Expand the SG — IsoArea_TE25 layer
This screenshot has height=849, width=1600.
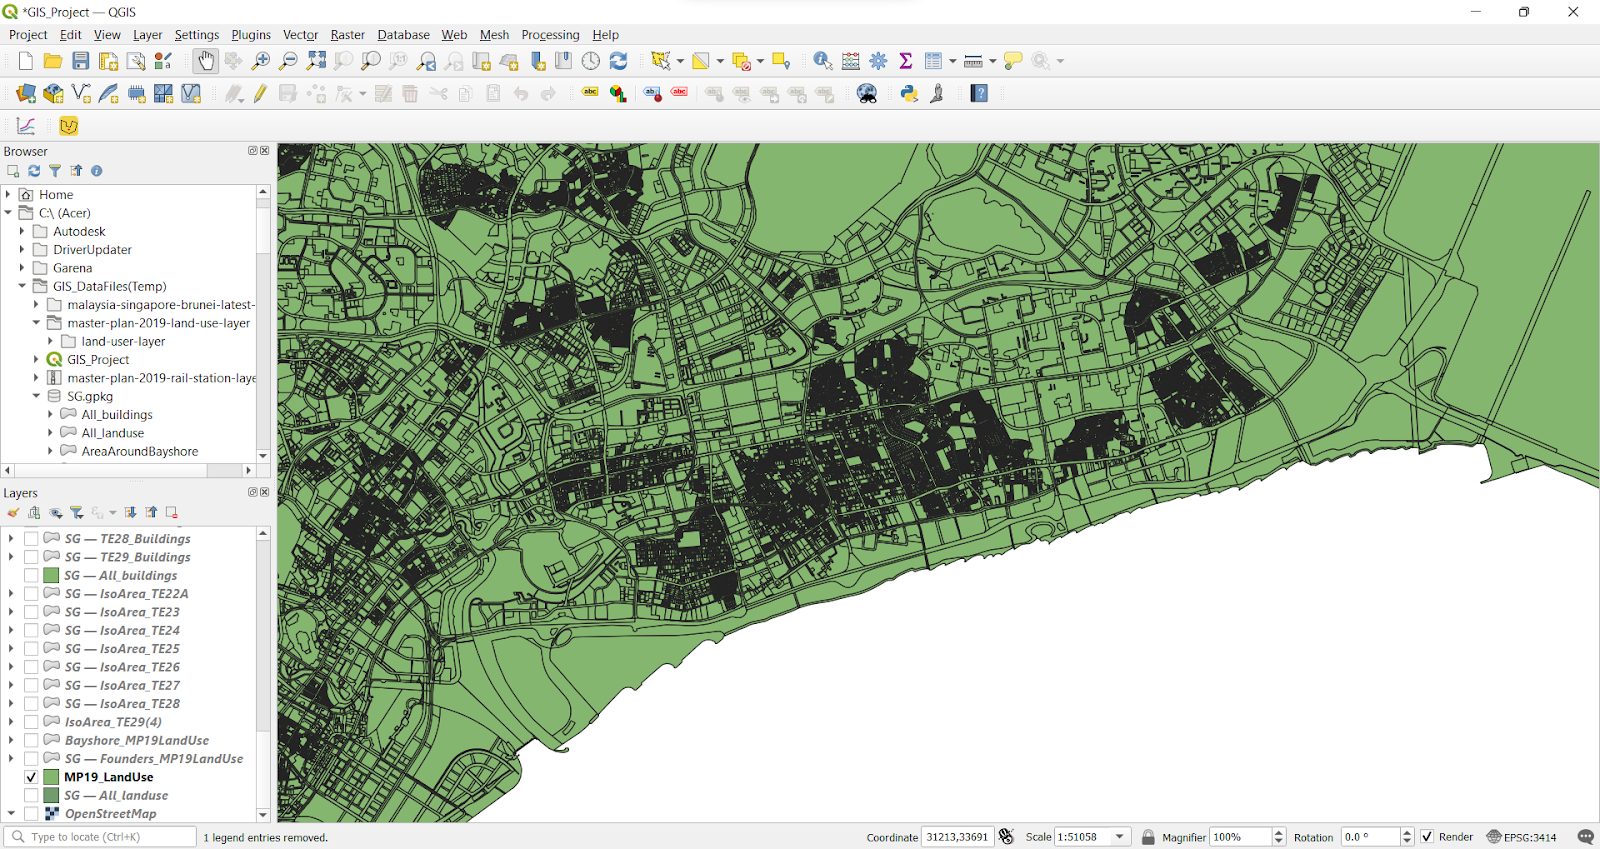(11, 649)
